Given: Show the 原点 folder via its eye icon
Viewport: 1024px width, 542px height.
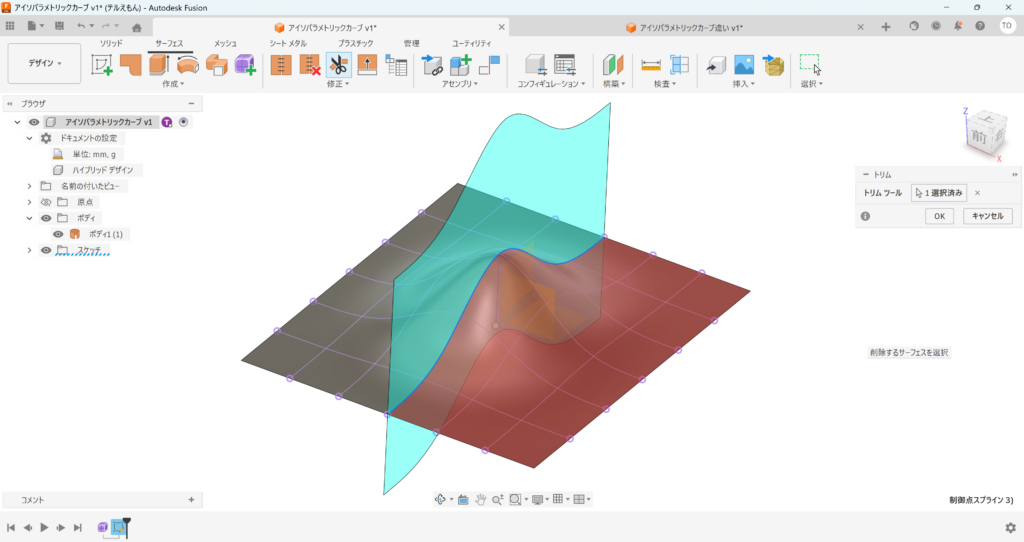Looking at the screenshot, I should click(x=46, y=202).
